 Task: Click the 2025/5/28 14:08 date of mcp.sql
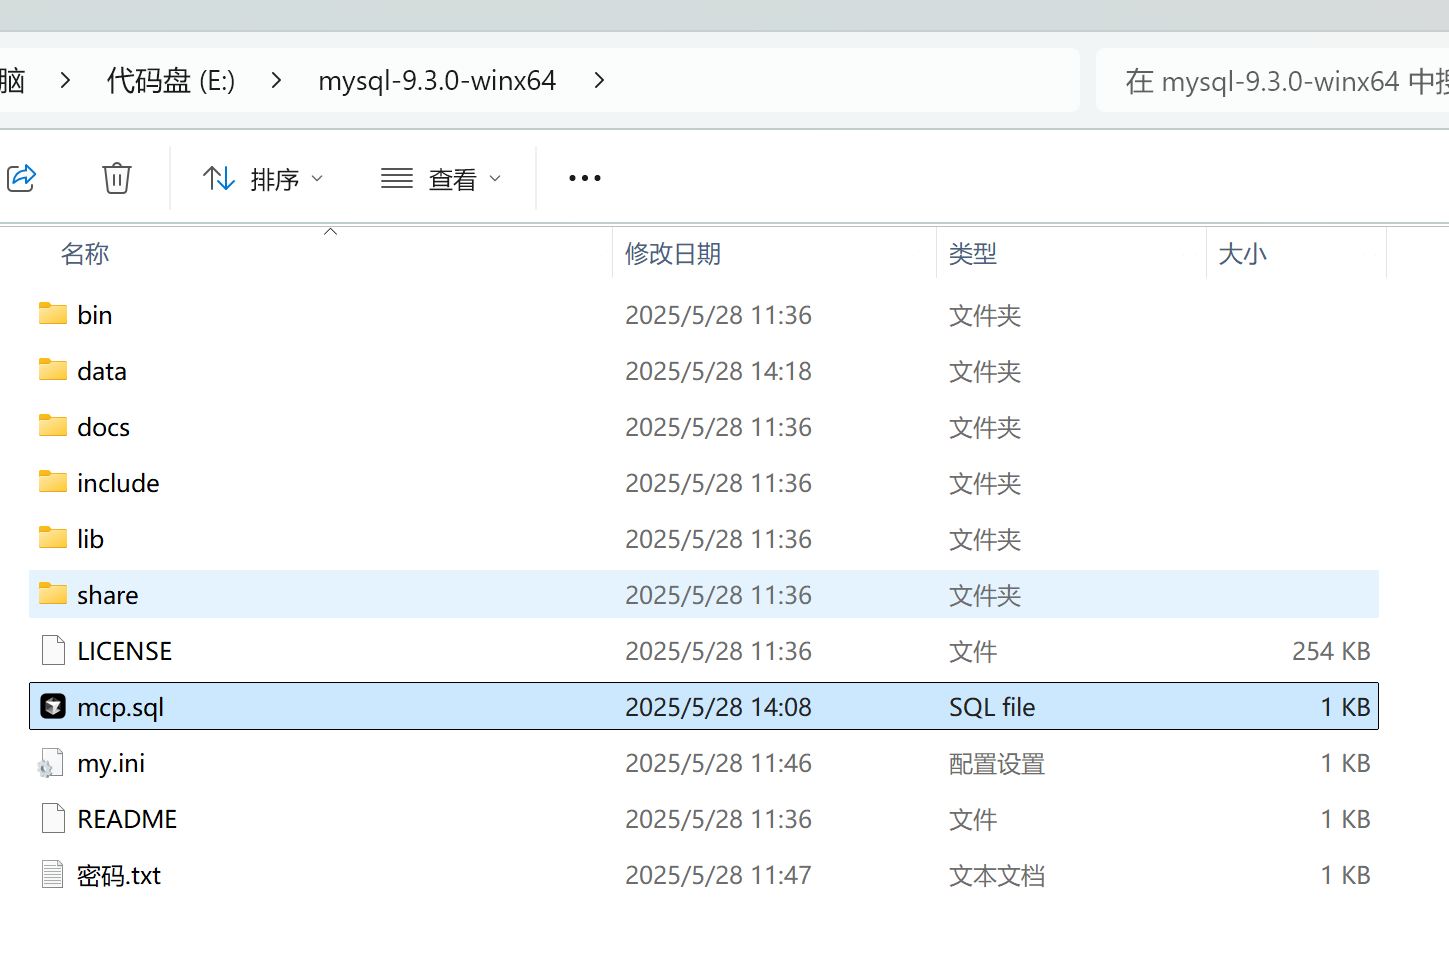[x=718, y=707]
